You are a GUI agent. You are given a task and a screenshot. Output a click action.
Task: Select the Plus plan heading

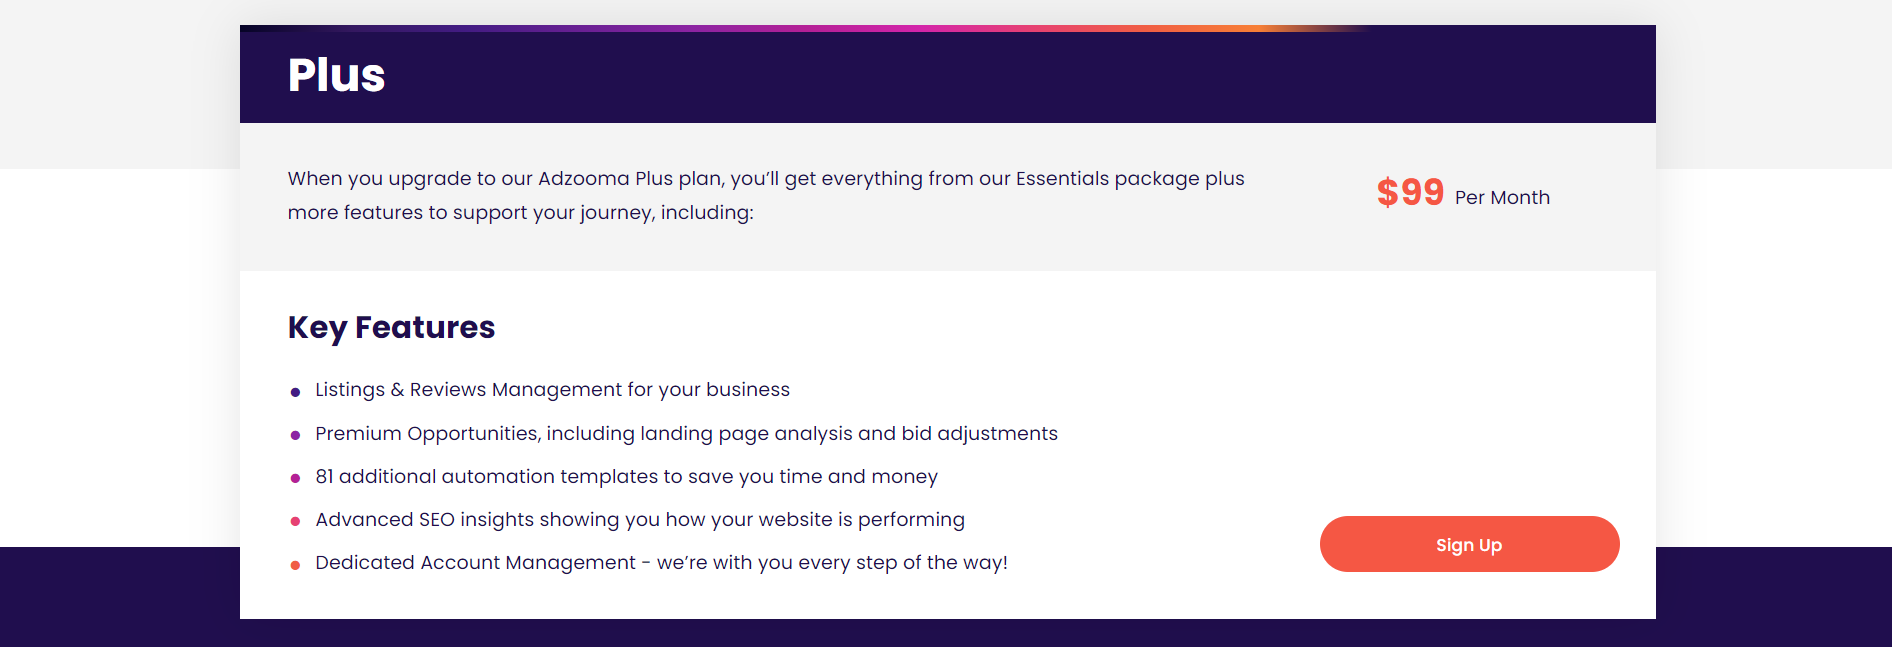(336, 75)
